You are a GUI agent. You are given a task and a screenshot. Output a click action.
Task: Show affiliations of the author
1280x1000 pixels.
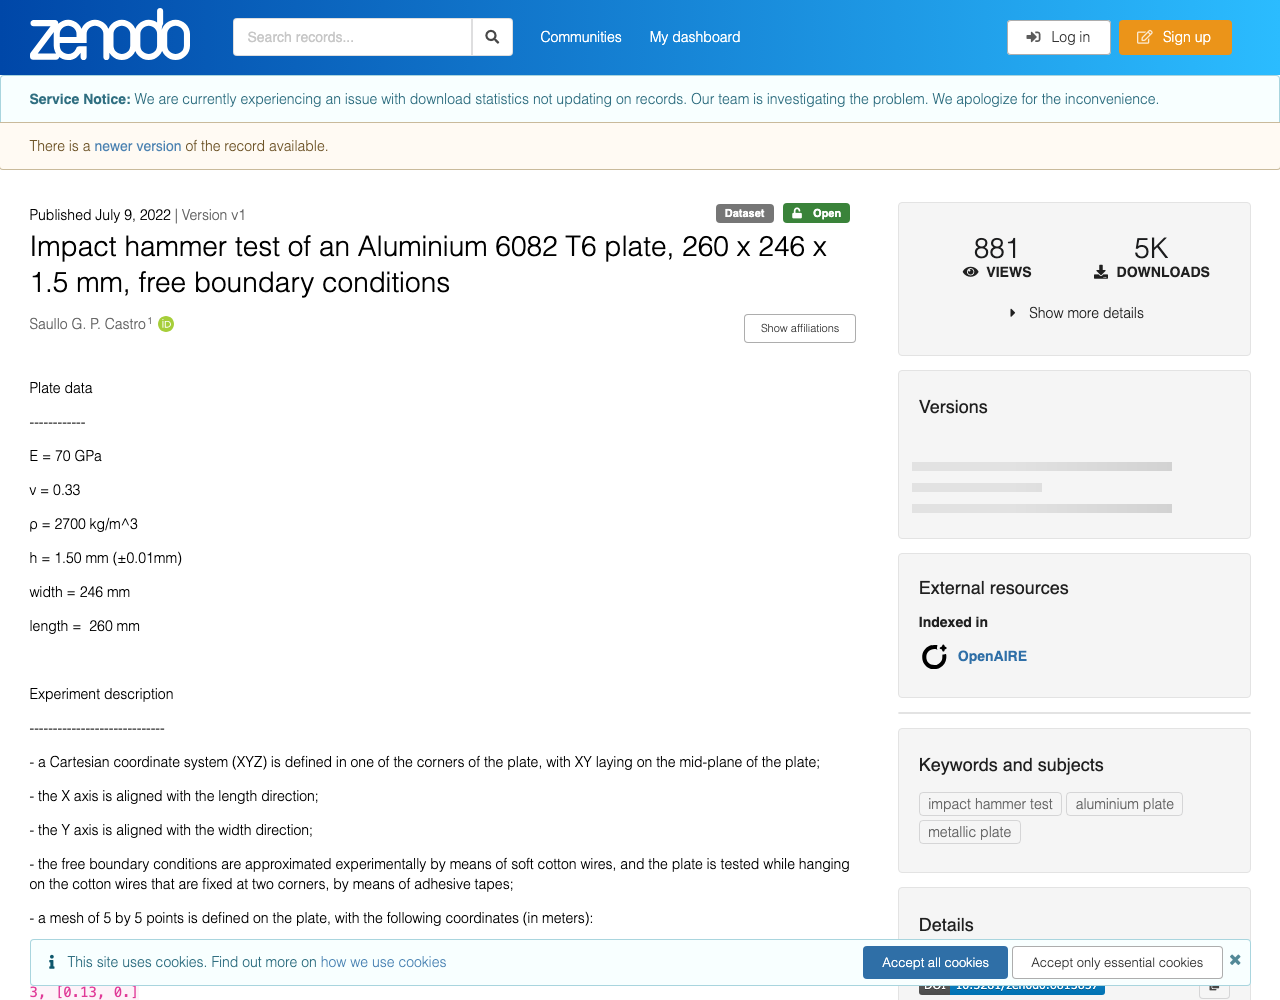[x=800, y=328]
